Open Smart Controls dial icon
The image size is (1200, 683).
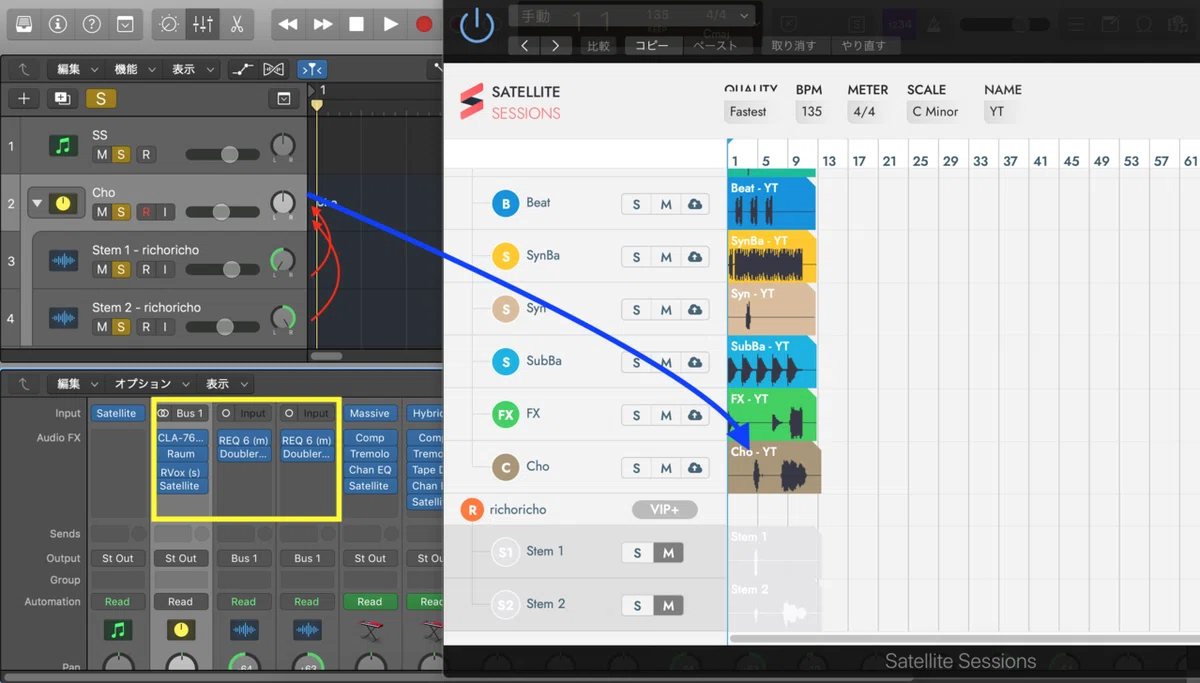pos(170,24)
